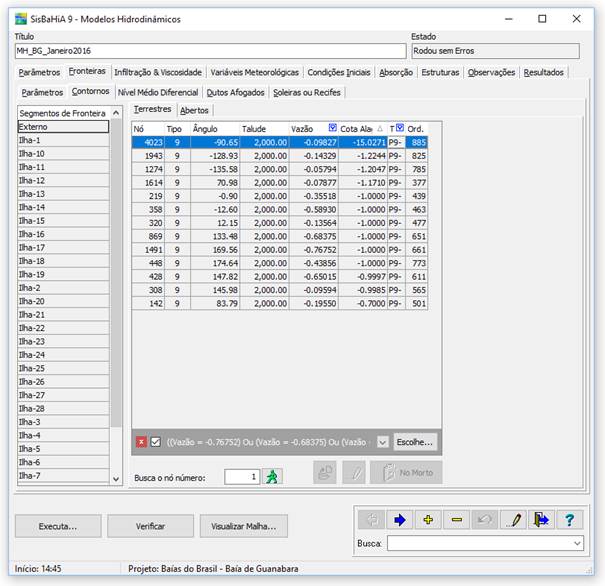Switch to the Estruturas tab
Image resolution: width=605 pixels, height=586 pixels.
[x=440, y=72]
